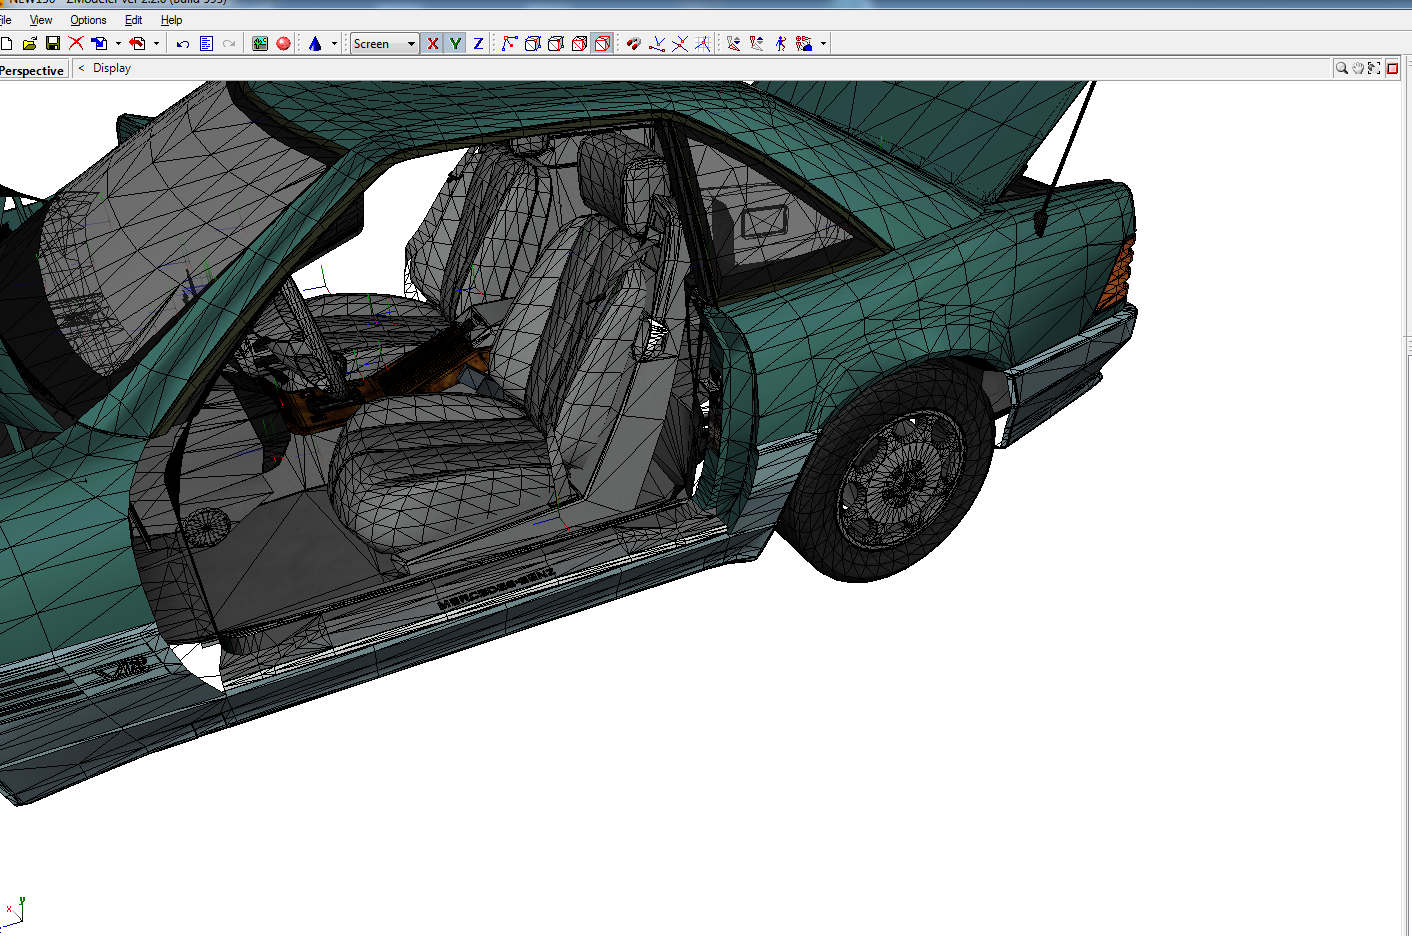1412x936 pixels.
Task: Click the Perspective view label
Action: pos(32,70)
